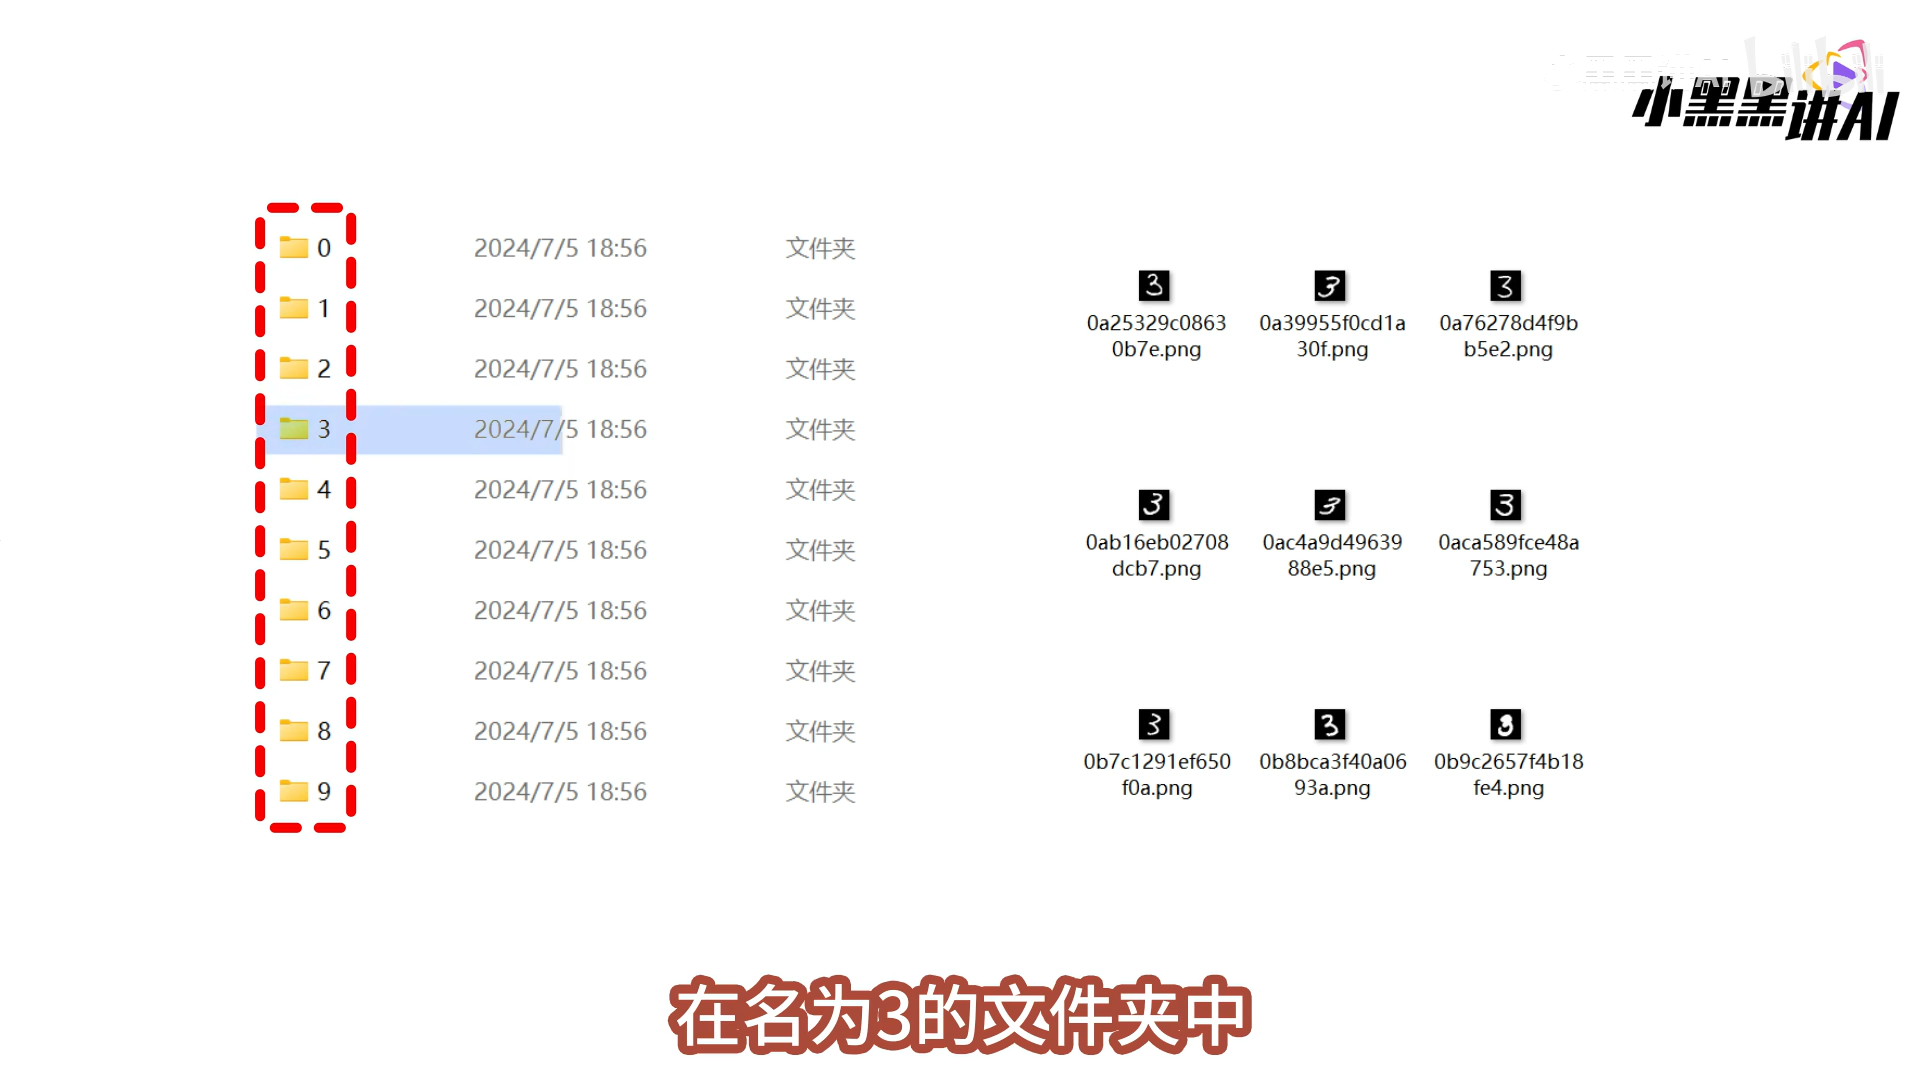Select folder 9 icon
Screen dimensions: 1920x1080
(294, 791)
